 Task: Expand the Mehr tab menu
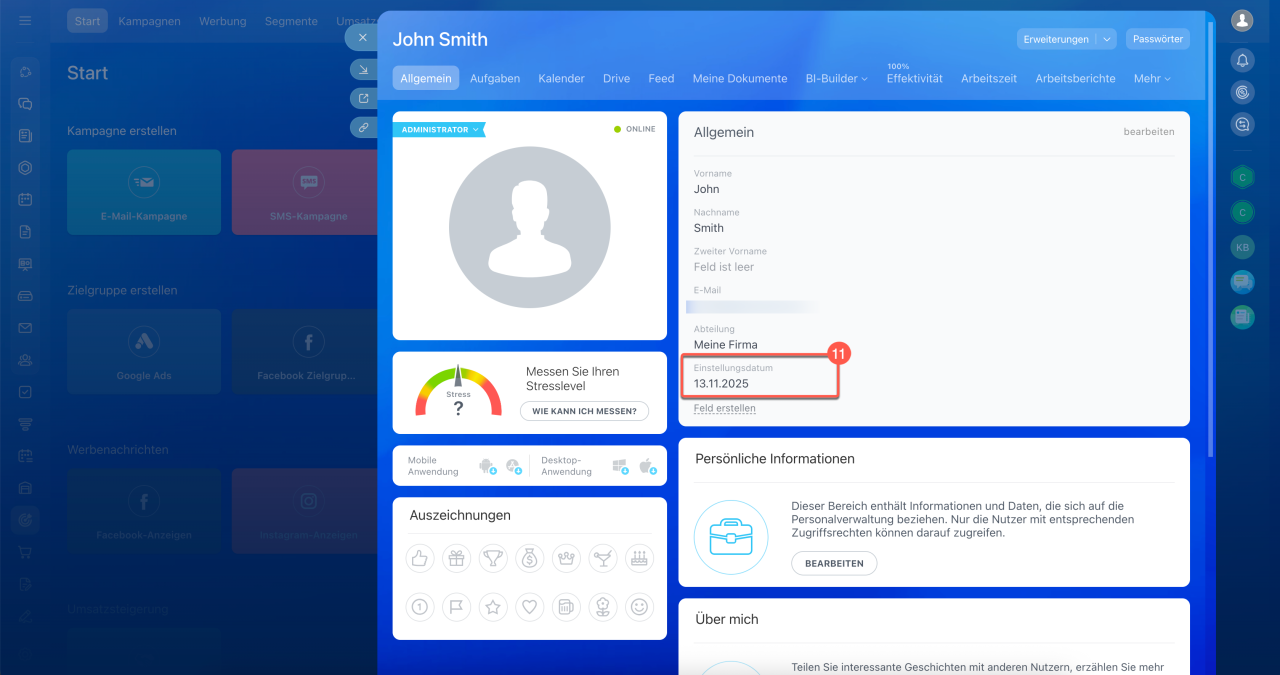1151,78
